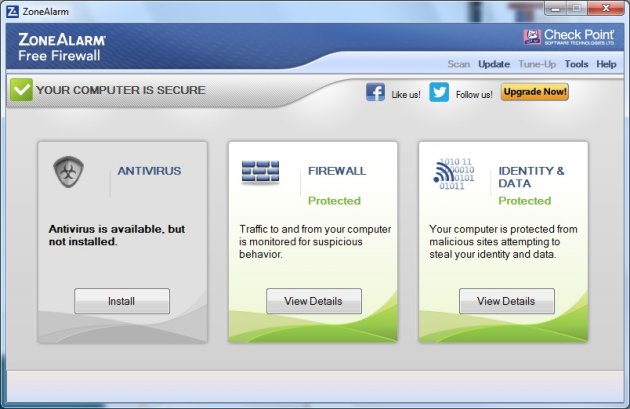The image size is (630, 409).
Task: Click the Identity & Data Protected status
Action: 524,200
